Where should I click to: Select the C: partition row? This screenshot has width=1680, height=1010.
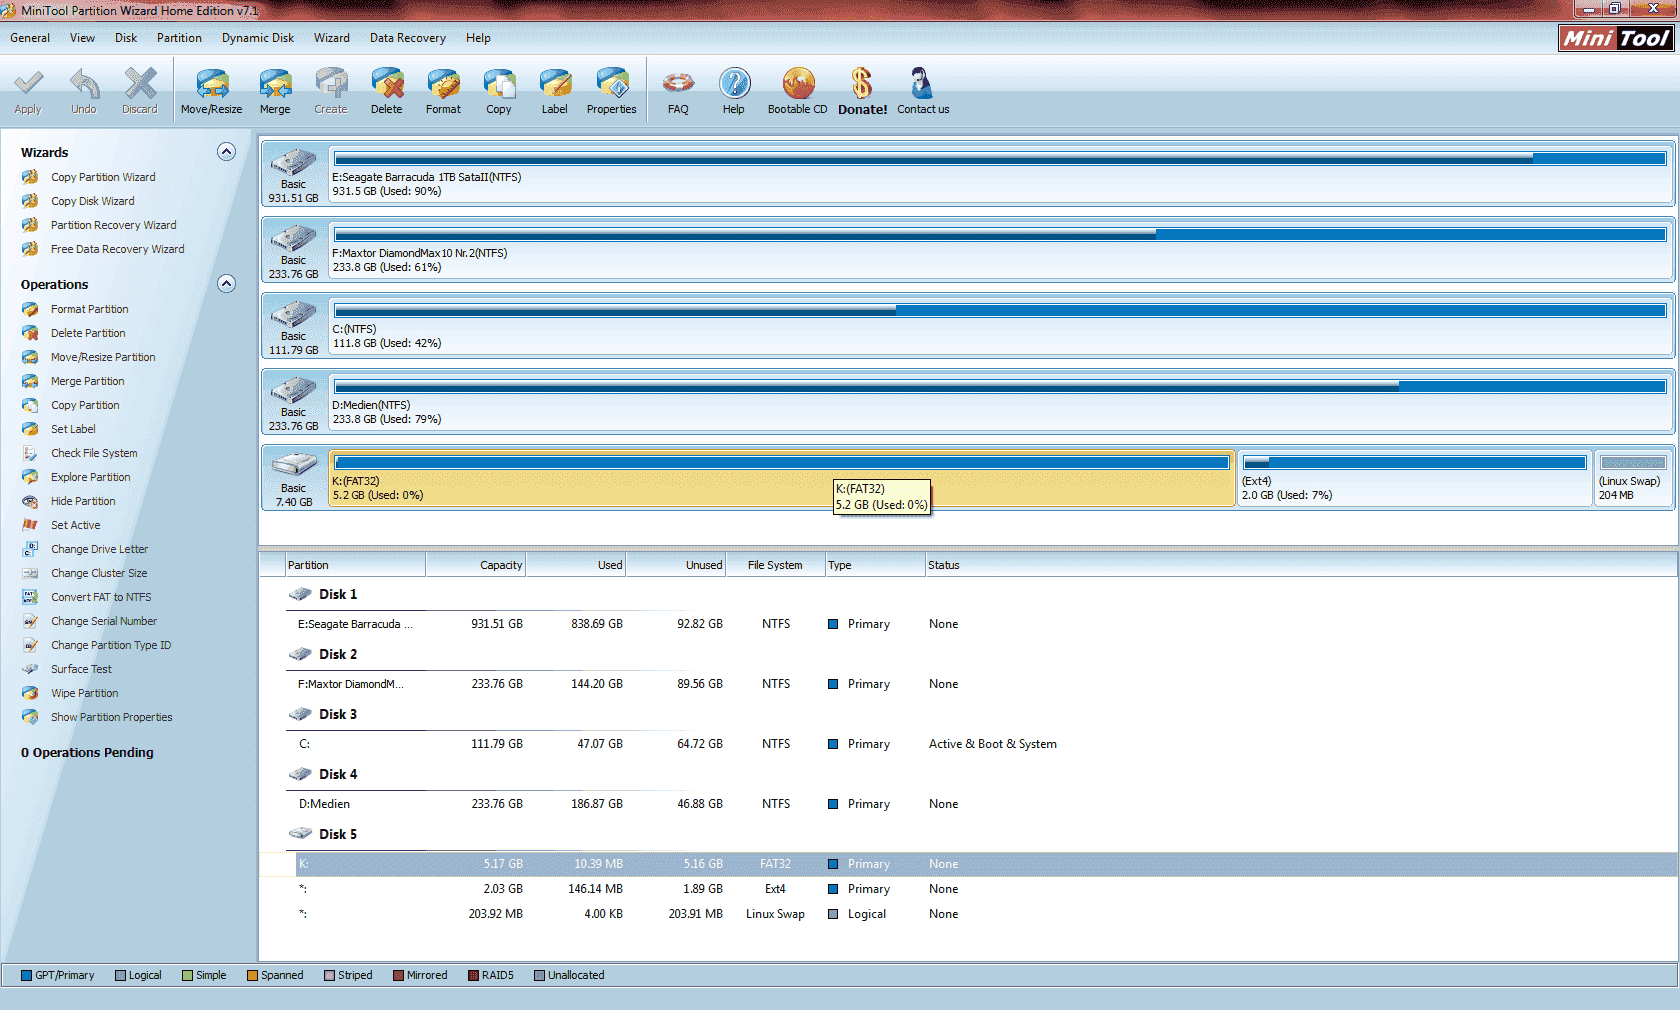click(x=968, y=744)
